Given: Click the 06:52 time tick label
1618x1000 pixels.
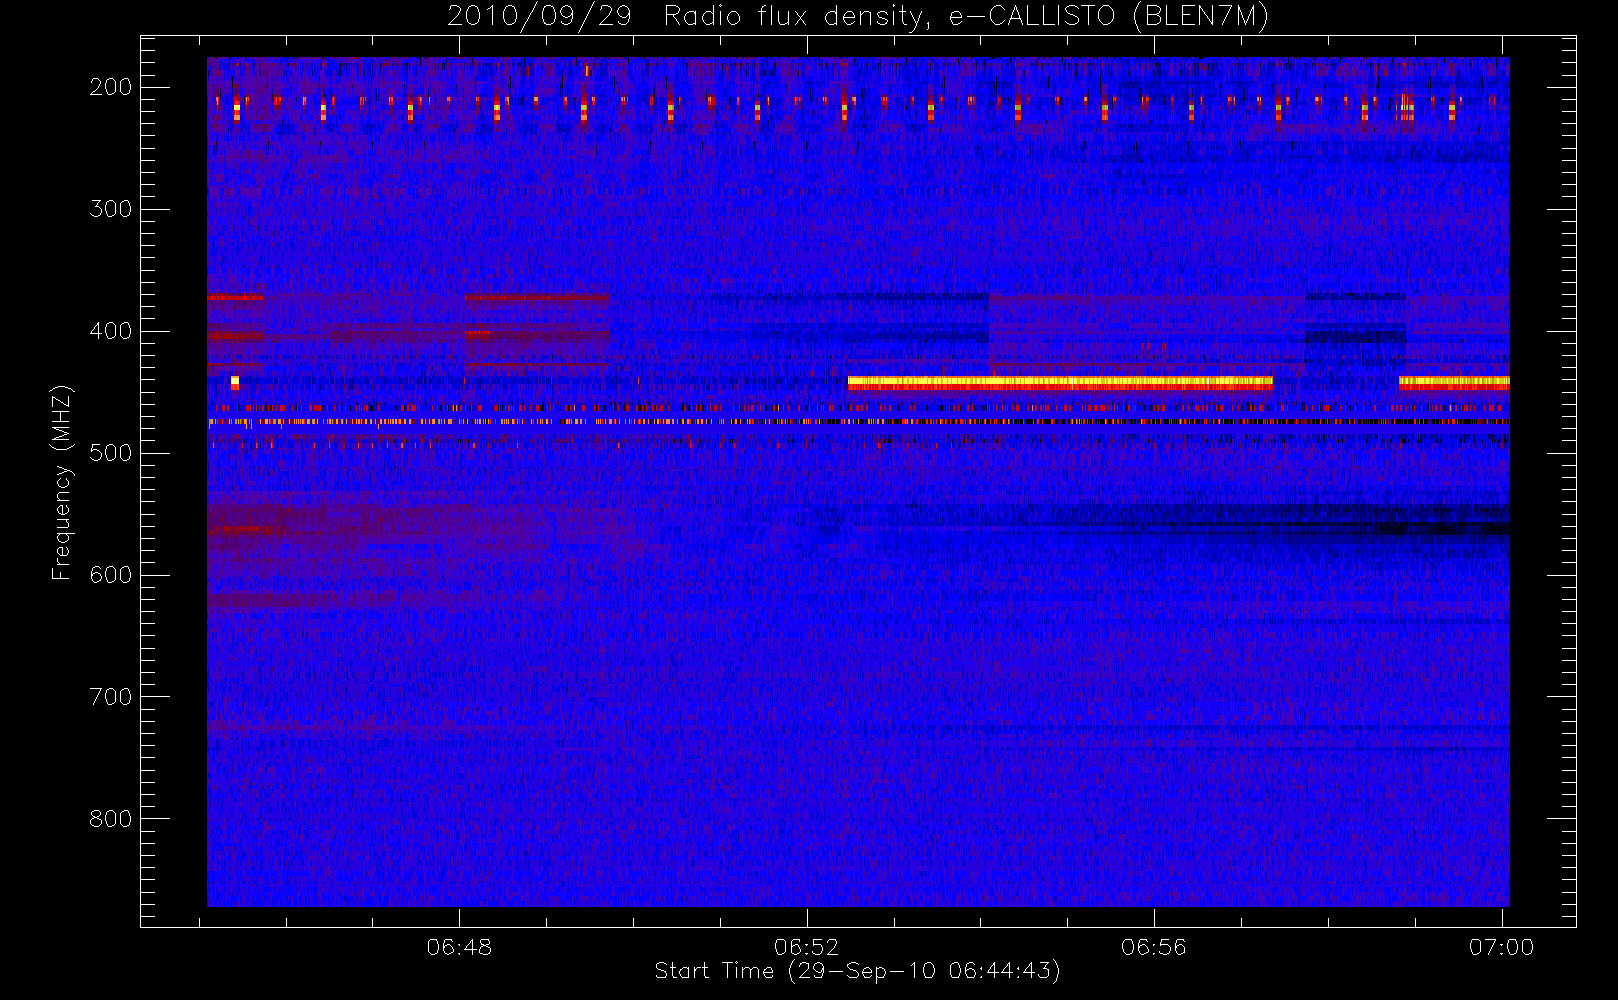Looking at the screenshot, I should (806, 947).
